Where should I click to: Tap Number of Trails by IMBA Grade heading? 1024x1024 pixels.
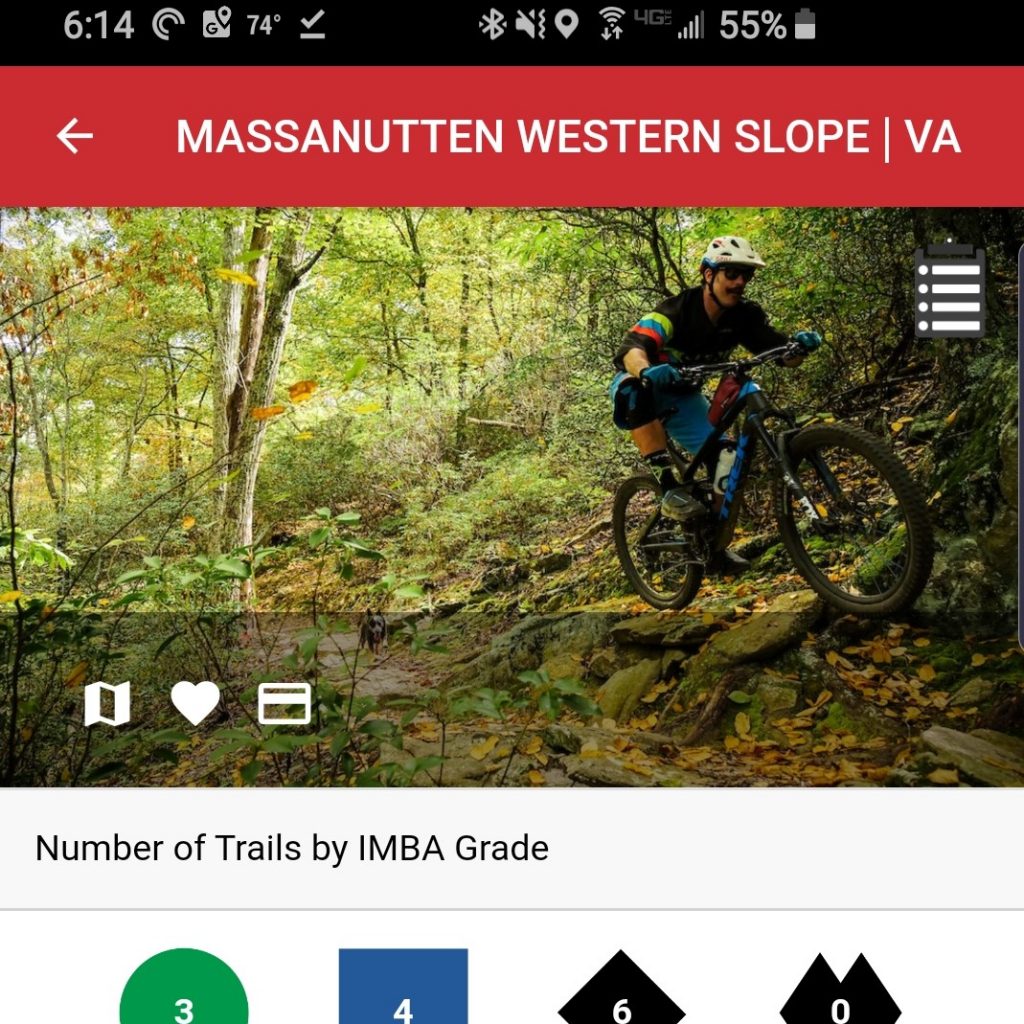pos(292,848)
